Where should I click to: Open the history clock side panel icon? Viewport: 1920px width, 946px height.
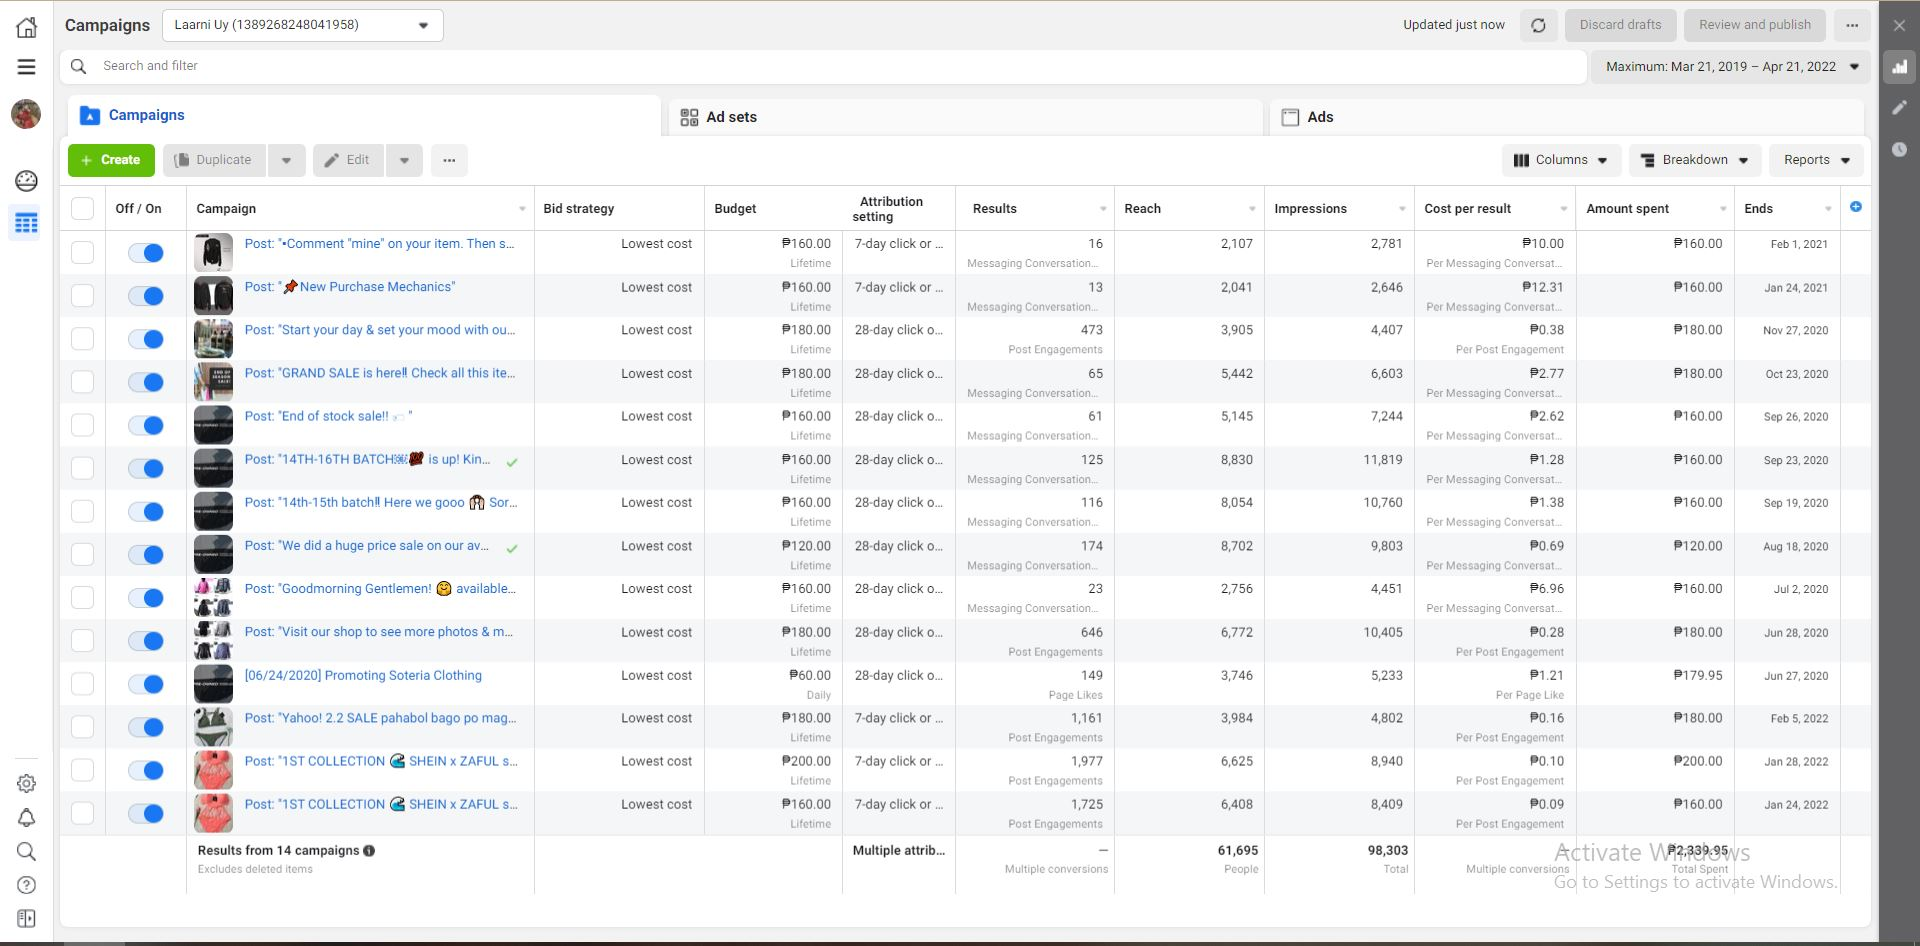pyautogui.click(x=1899, y=150)
